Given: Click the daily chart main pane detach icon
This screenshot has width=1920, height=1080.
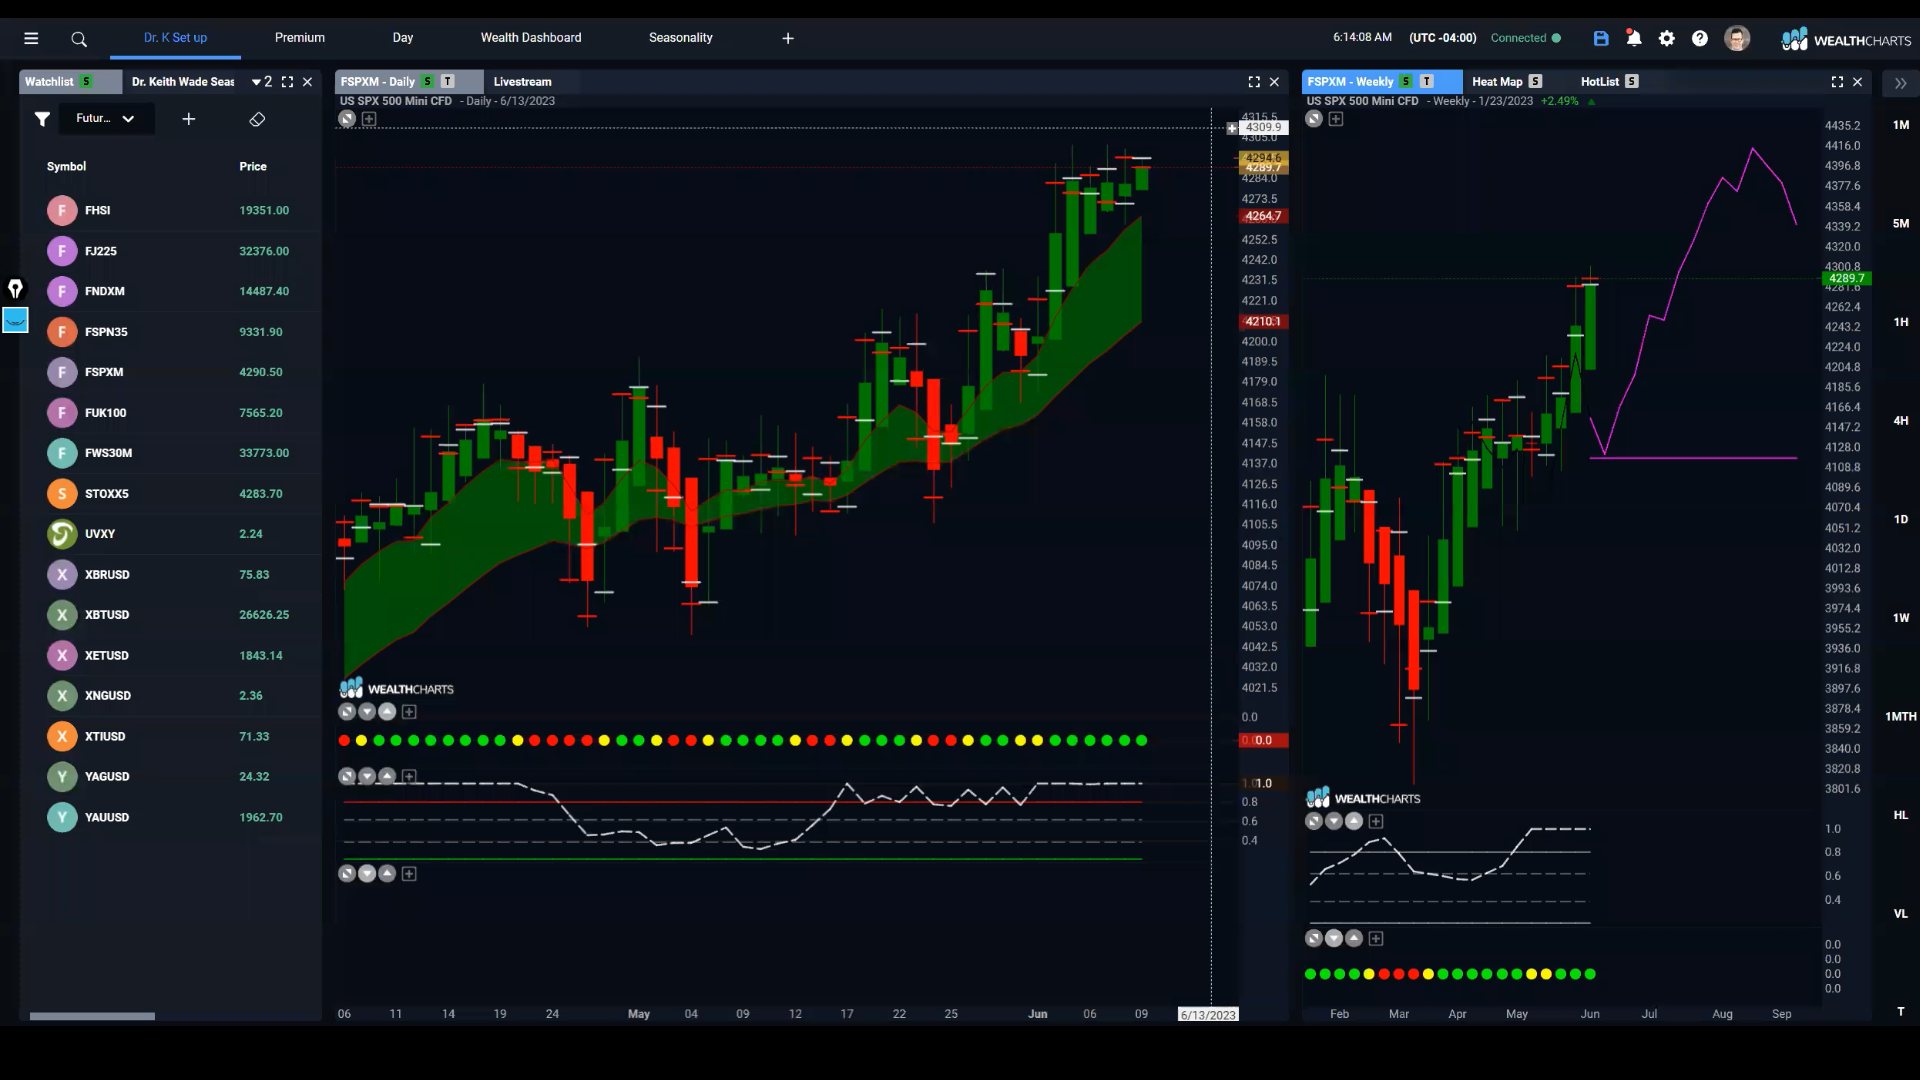Looking at the screenshot, I should 347,119.
